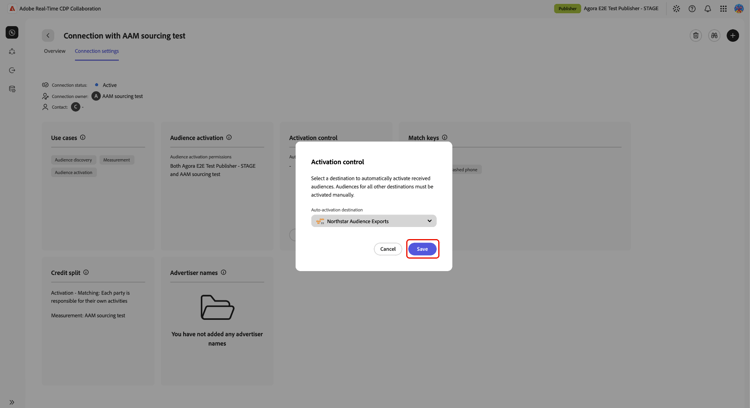Click the Audience activation tag
The image size is (750, 408).
pos(74,172)
